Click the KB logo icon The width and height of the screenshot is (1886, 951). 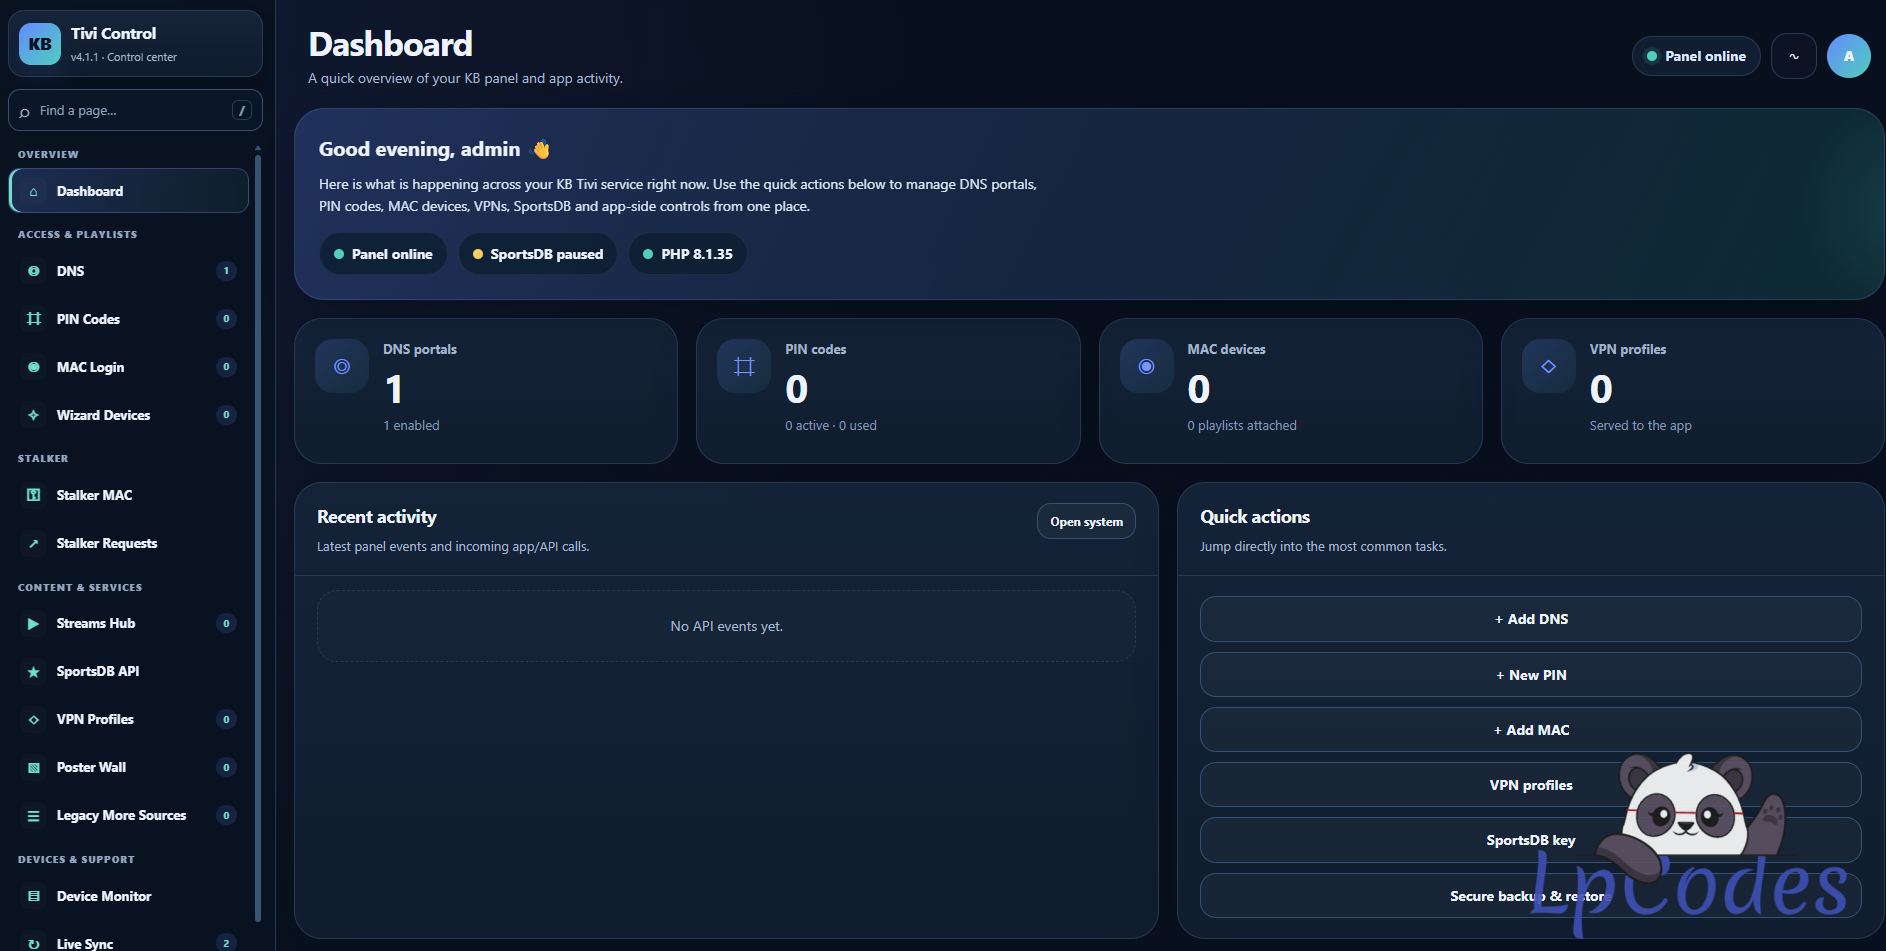(40, 44)
